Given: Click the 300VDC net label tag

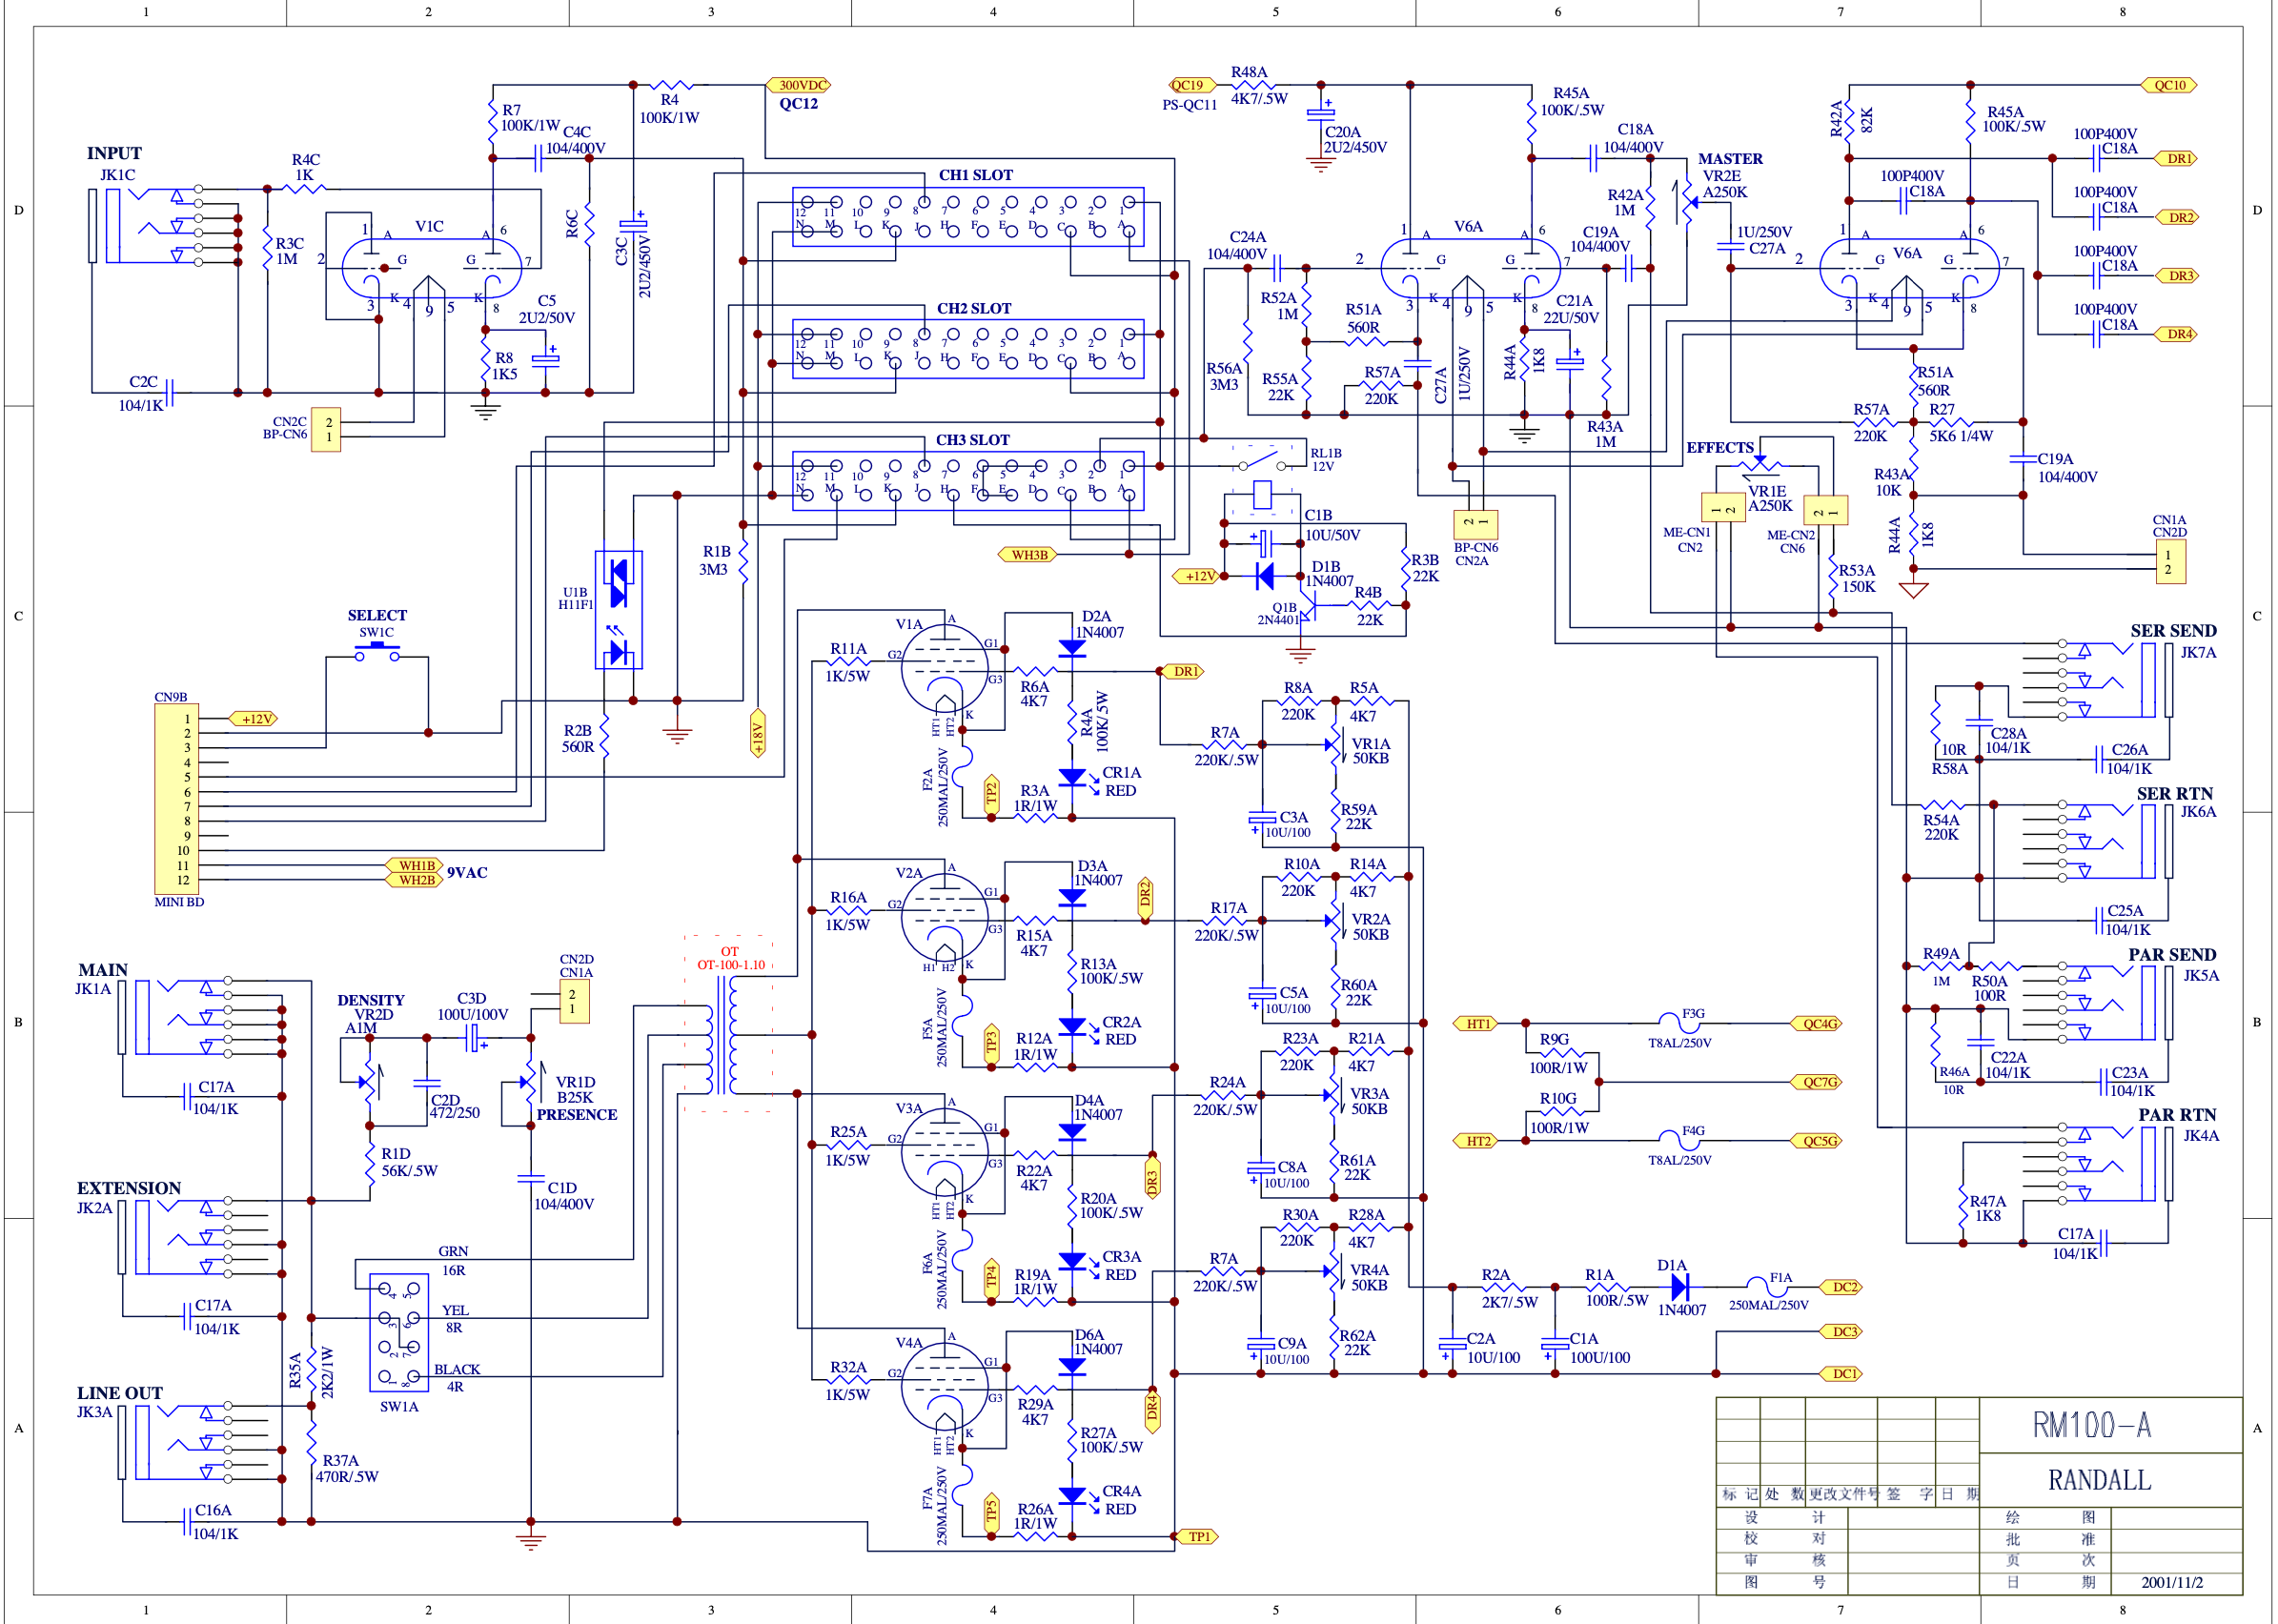Looking at the screenshot, I should coord(799,85).
